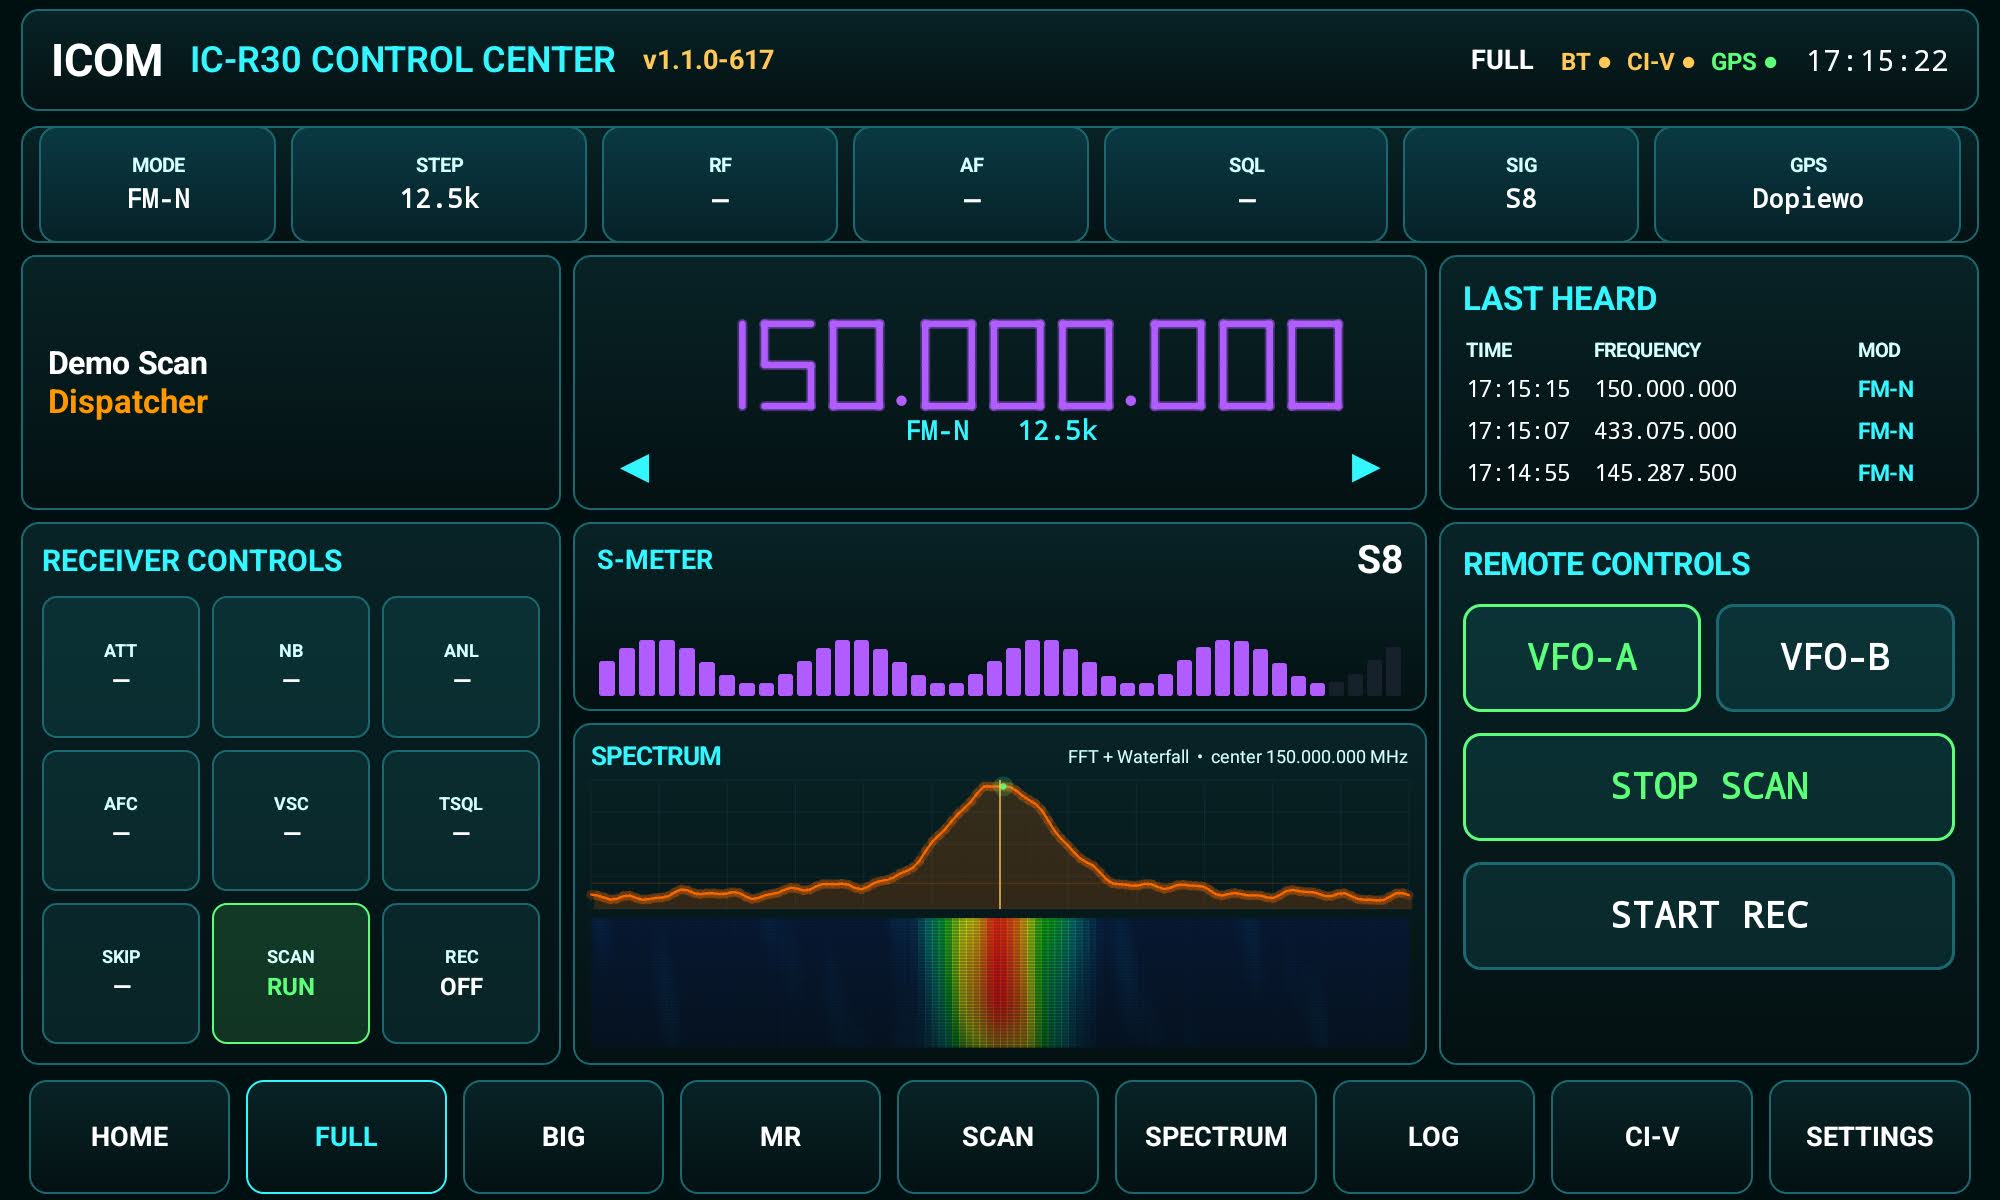Viewport: 2000px width, 1200px height.
Task: Check the BT connection status indicator
Action: pos(1585,62)
